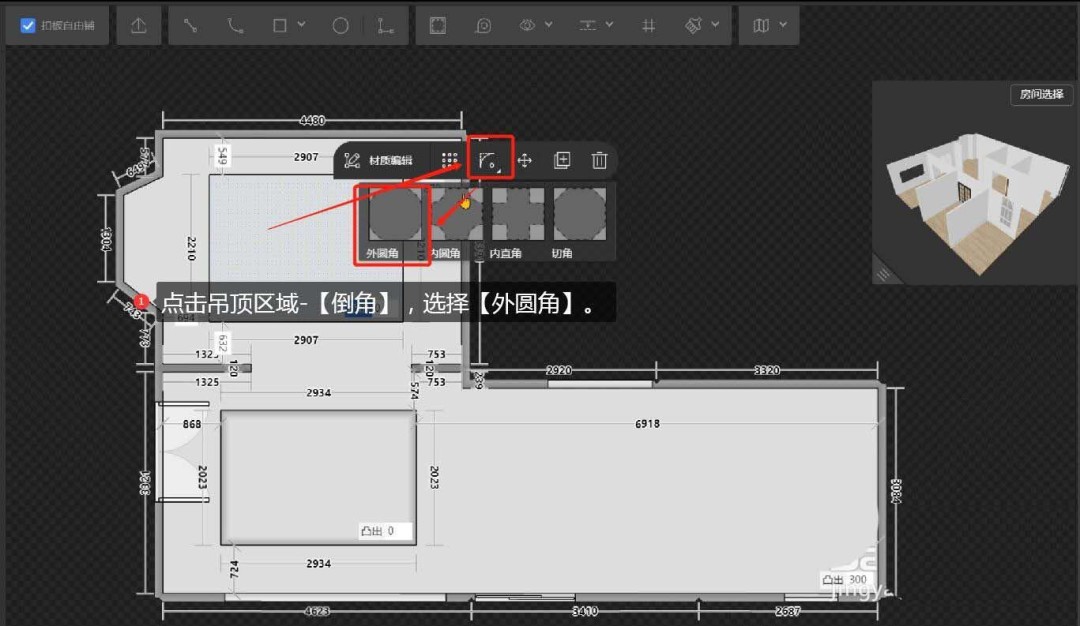Click the 倒角 chamfer corner icon
This screenshot has width=1080, height=626.
click(x=489, y=160)
